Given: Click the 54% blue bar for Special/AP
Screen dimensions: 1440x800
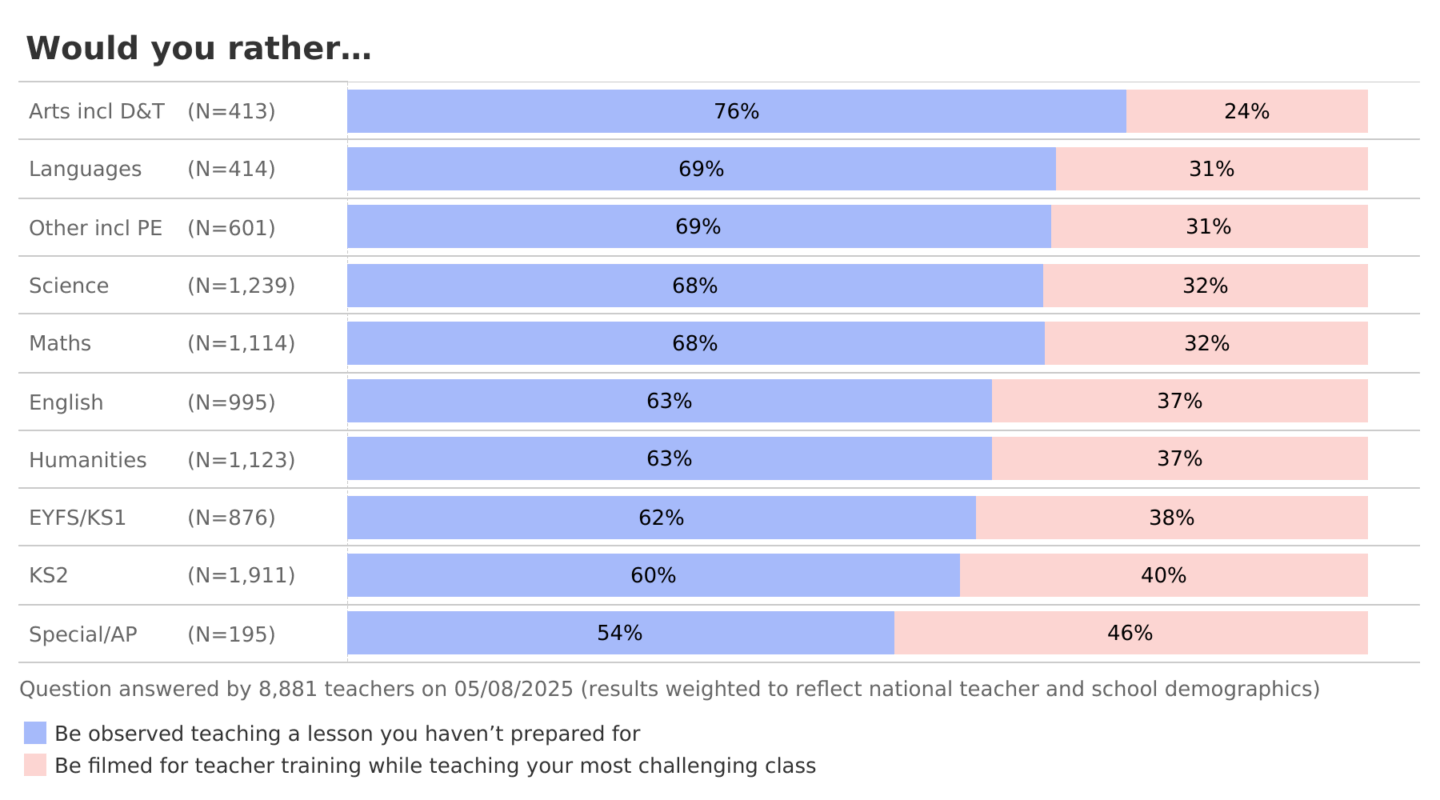Looking at the screenshot, I should 620,633.
